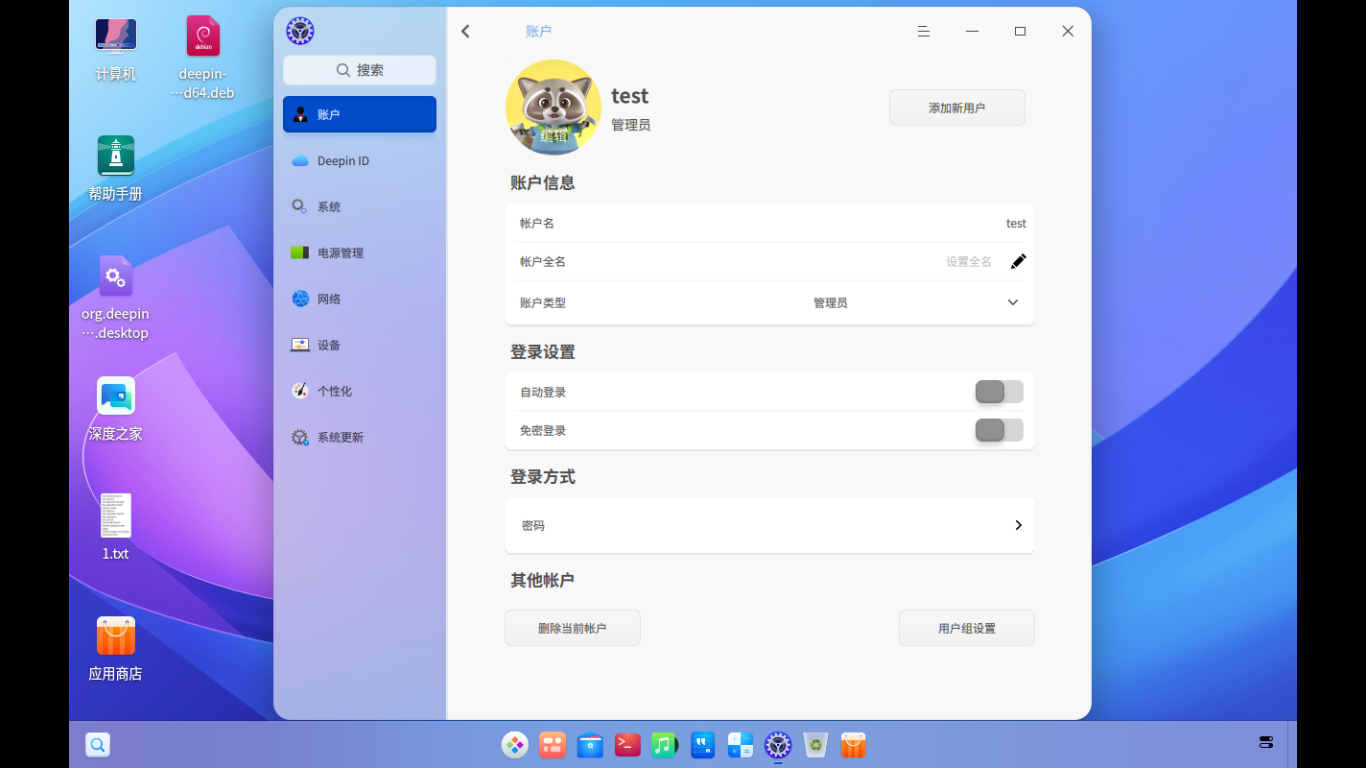Click 用户组设置 button
Image resolution: width=1366 pixels, height=768 pixels.
pos(966,628)
